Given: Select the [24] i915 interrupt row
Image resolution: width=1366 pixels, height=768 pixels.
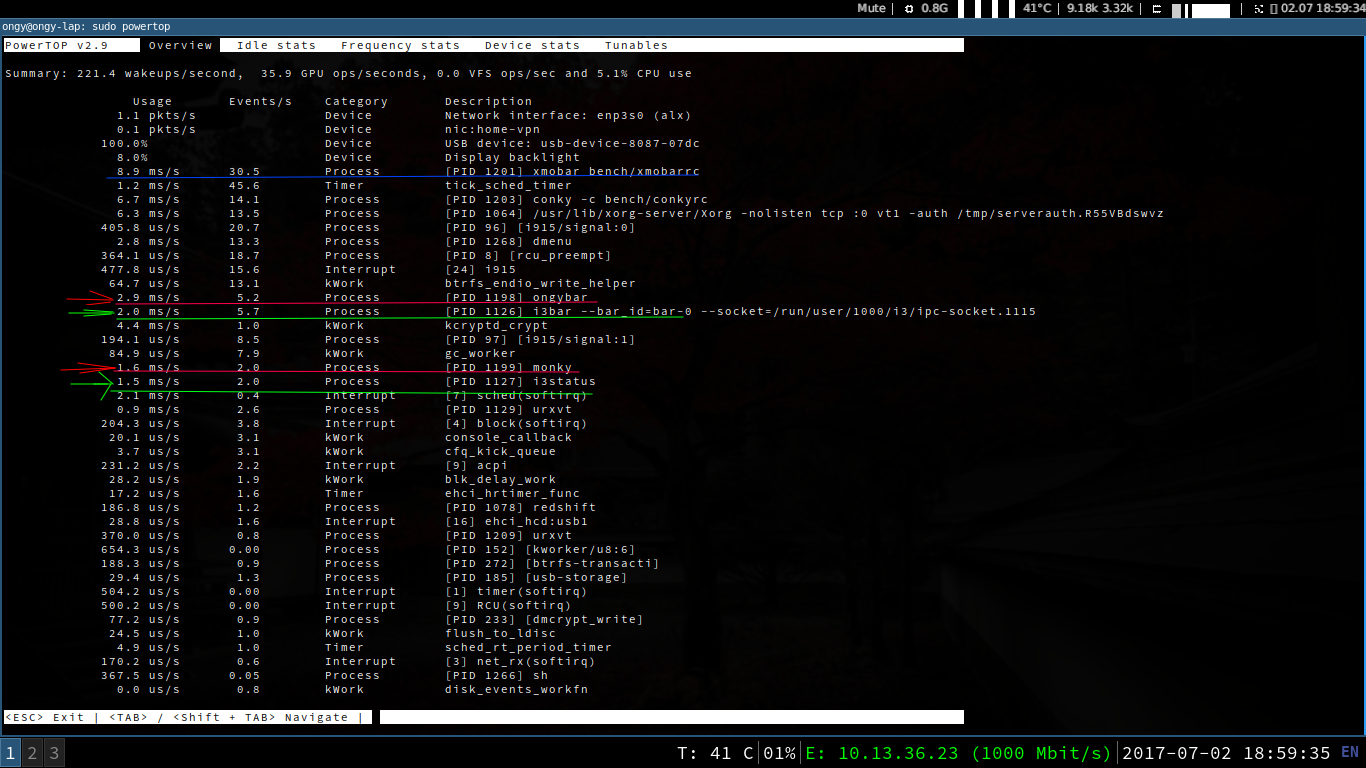Looking at the screenshot, I should 308,269.
